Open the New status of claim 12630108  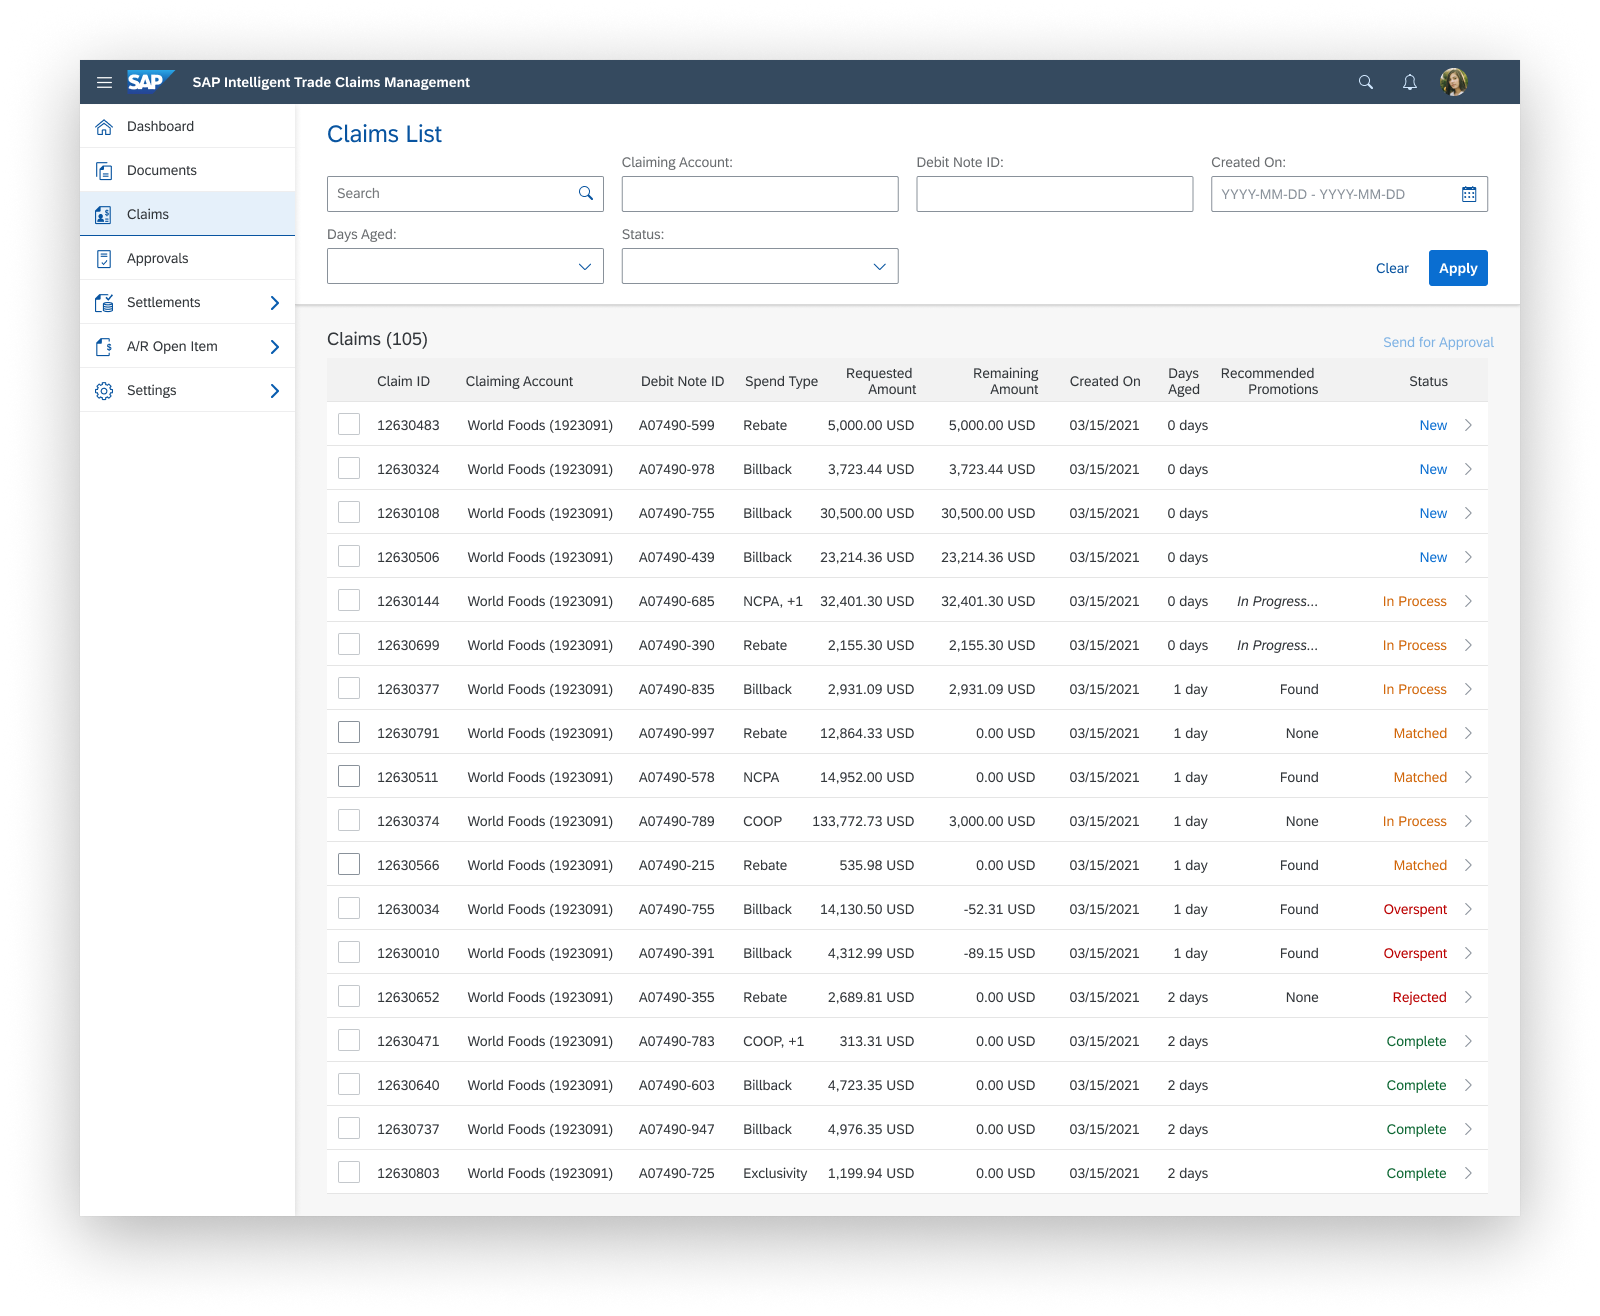click(x=1433, y=513)
